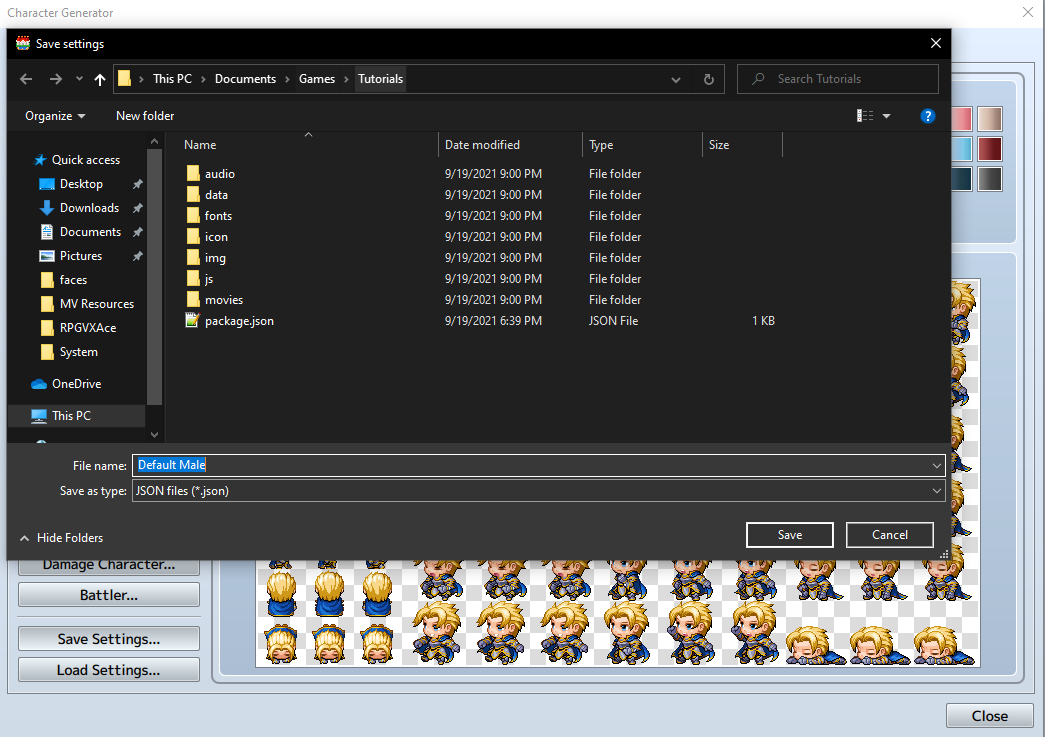Click the Save settings dialog app icon
The width and height of the screenshot is (1045, 737).
(23, 43)
